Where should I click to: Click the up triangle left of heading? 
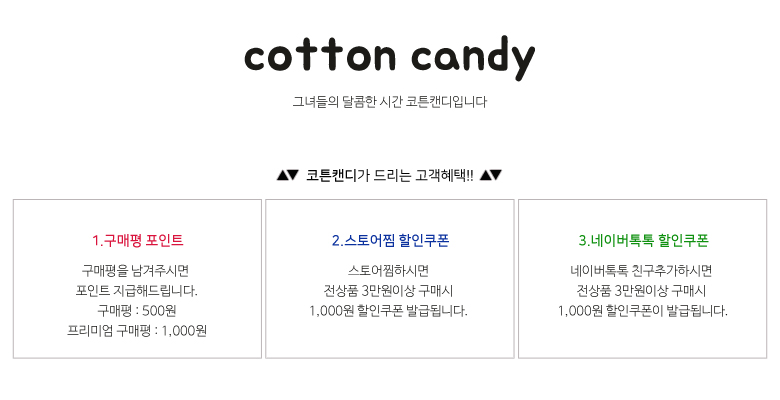tap(282, 175)
